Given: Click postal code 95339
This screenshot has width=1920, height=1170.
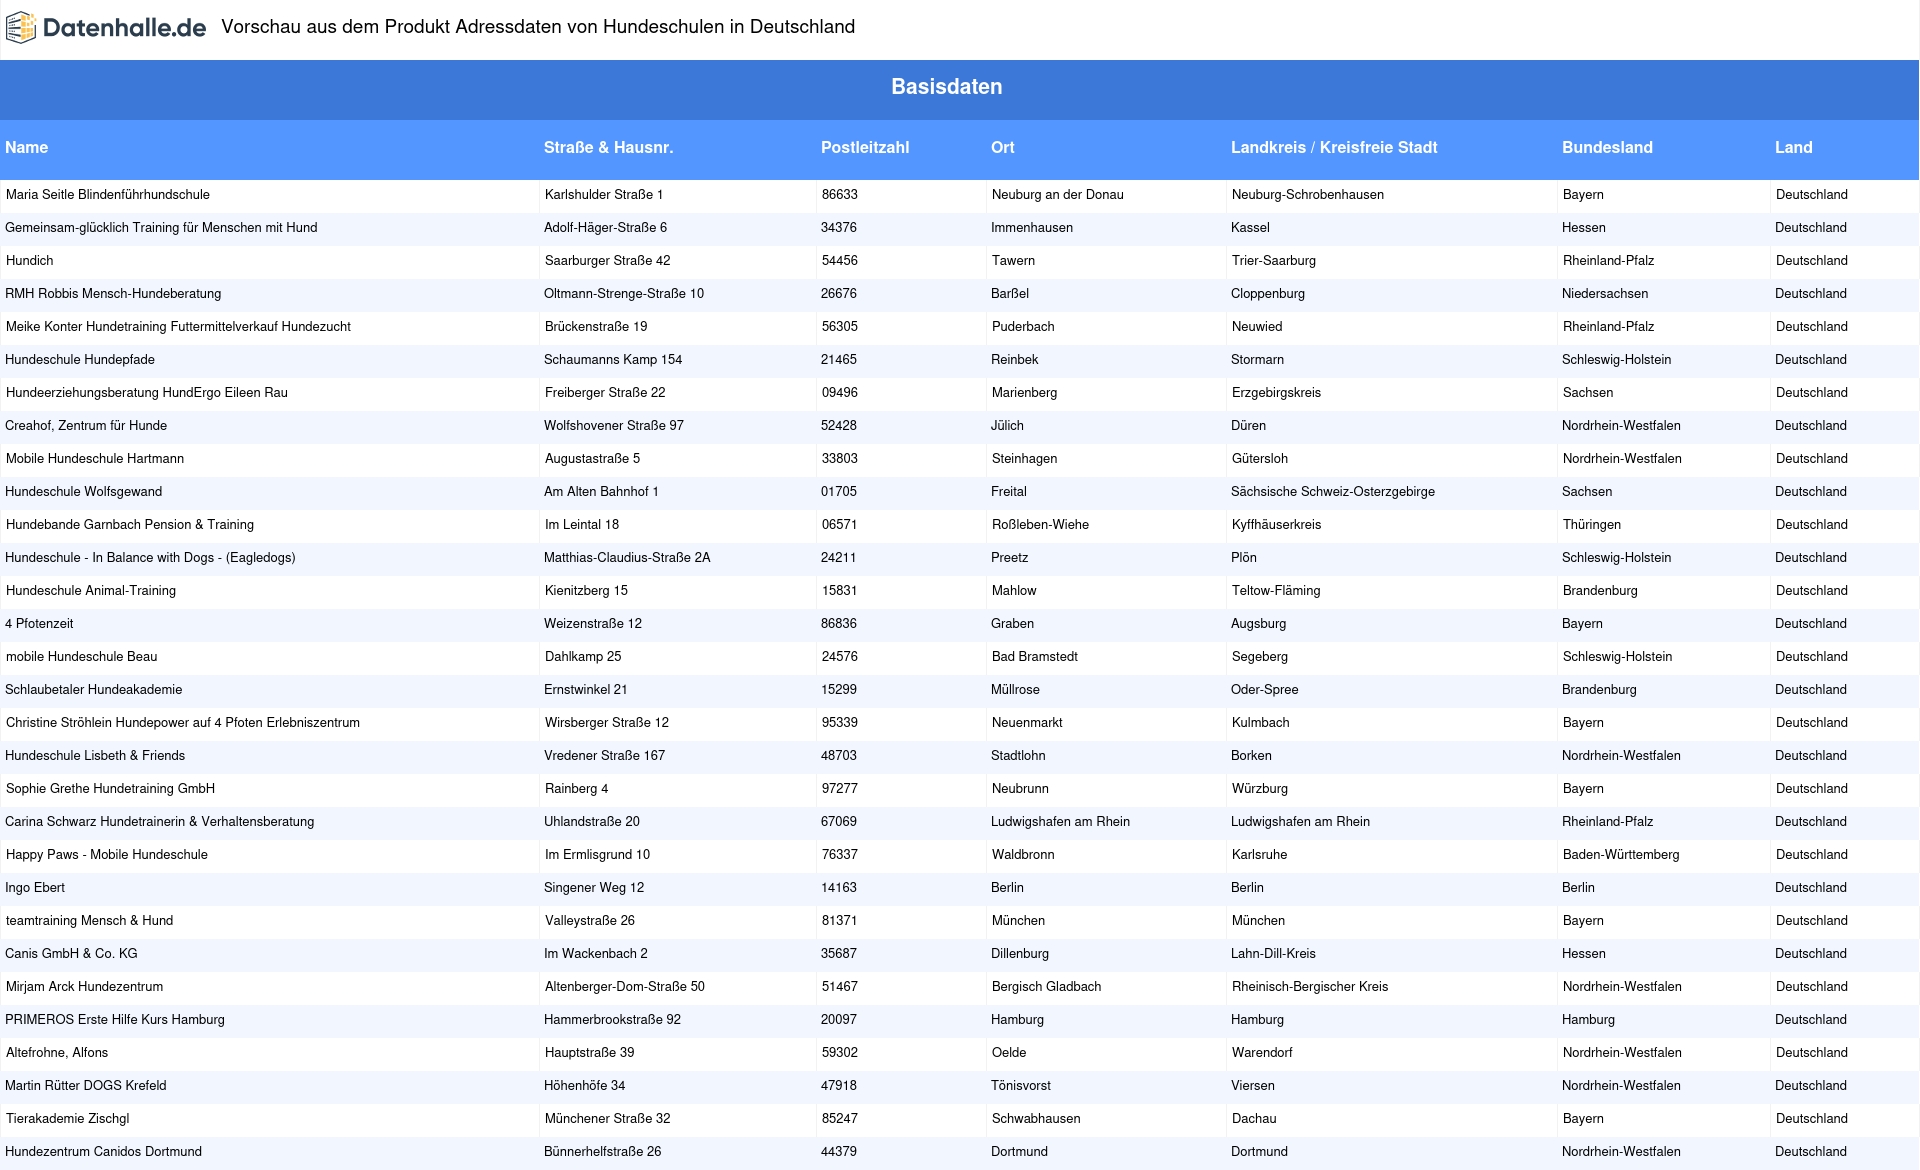Looking at the screenshot, I should [840, 723].
